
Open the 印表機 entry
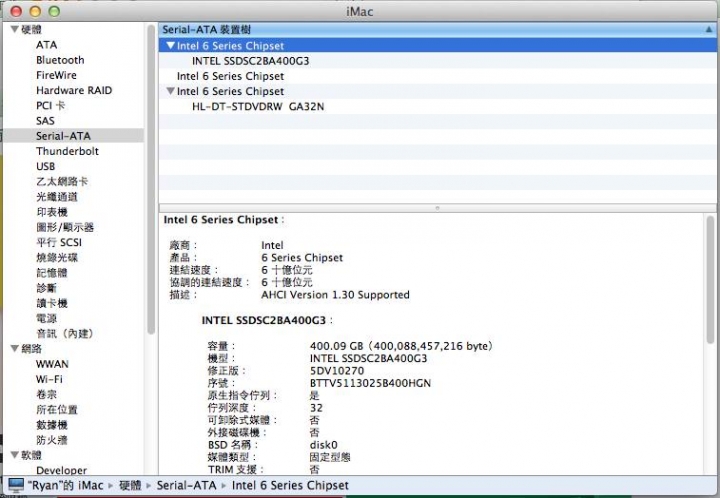coord(52,212)
